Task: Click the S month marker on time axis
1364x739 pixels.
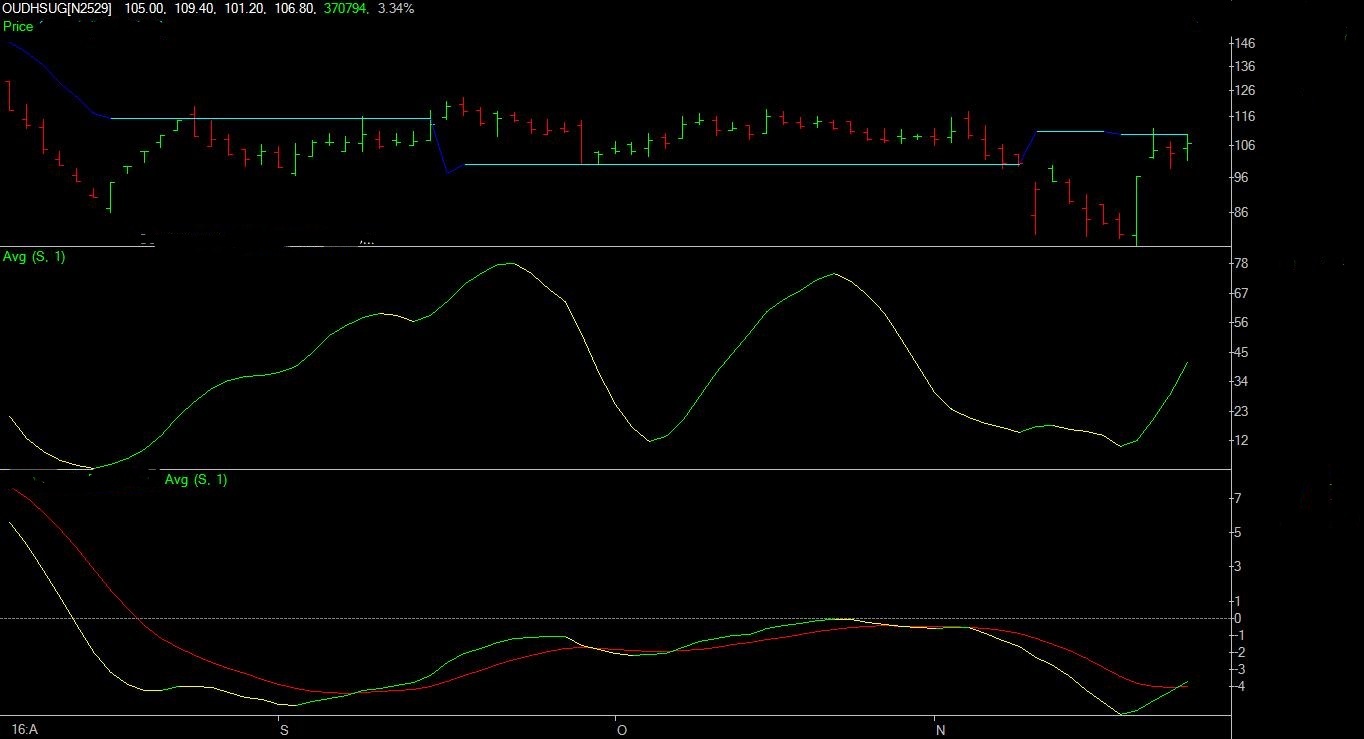Action: pos(284,729)
